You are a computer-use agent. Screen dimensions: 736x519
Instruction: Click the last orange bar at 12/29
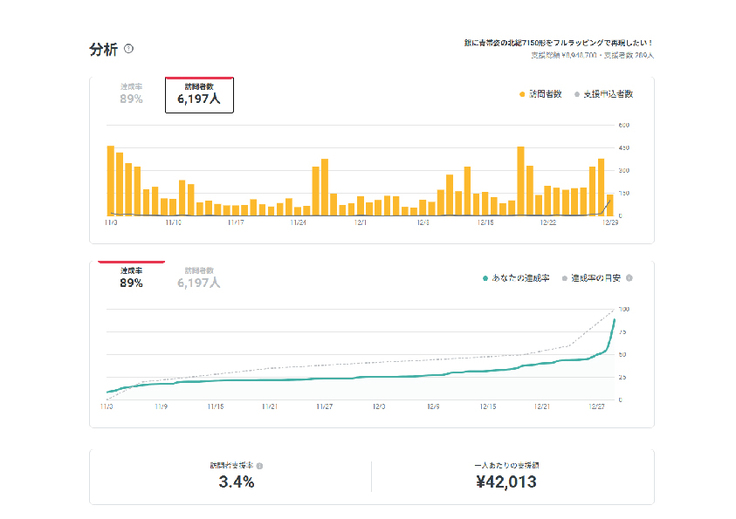click(610, 205)
